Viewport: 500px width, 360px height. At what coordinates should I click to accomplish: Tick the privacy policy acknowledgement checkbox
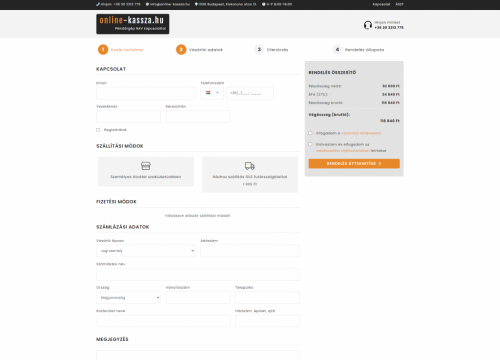point(310,144)
